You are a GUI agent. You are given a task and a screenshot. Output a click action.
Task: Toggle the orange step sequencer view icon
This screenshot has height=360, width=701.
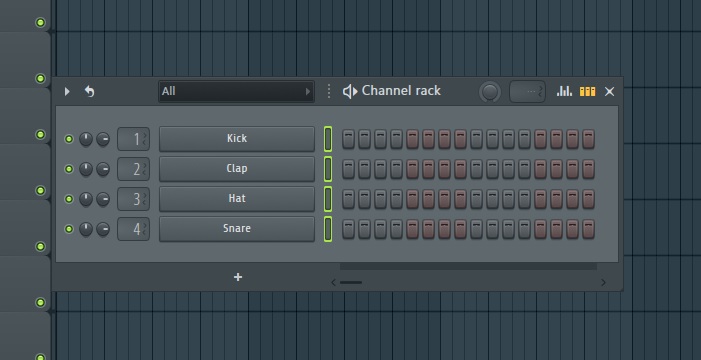coord(587,92)
